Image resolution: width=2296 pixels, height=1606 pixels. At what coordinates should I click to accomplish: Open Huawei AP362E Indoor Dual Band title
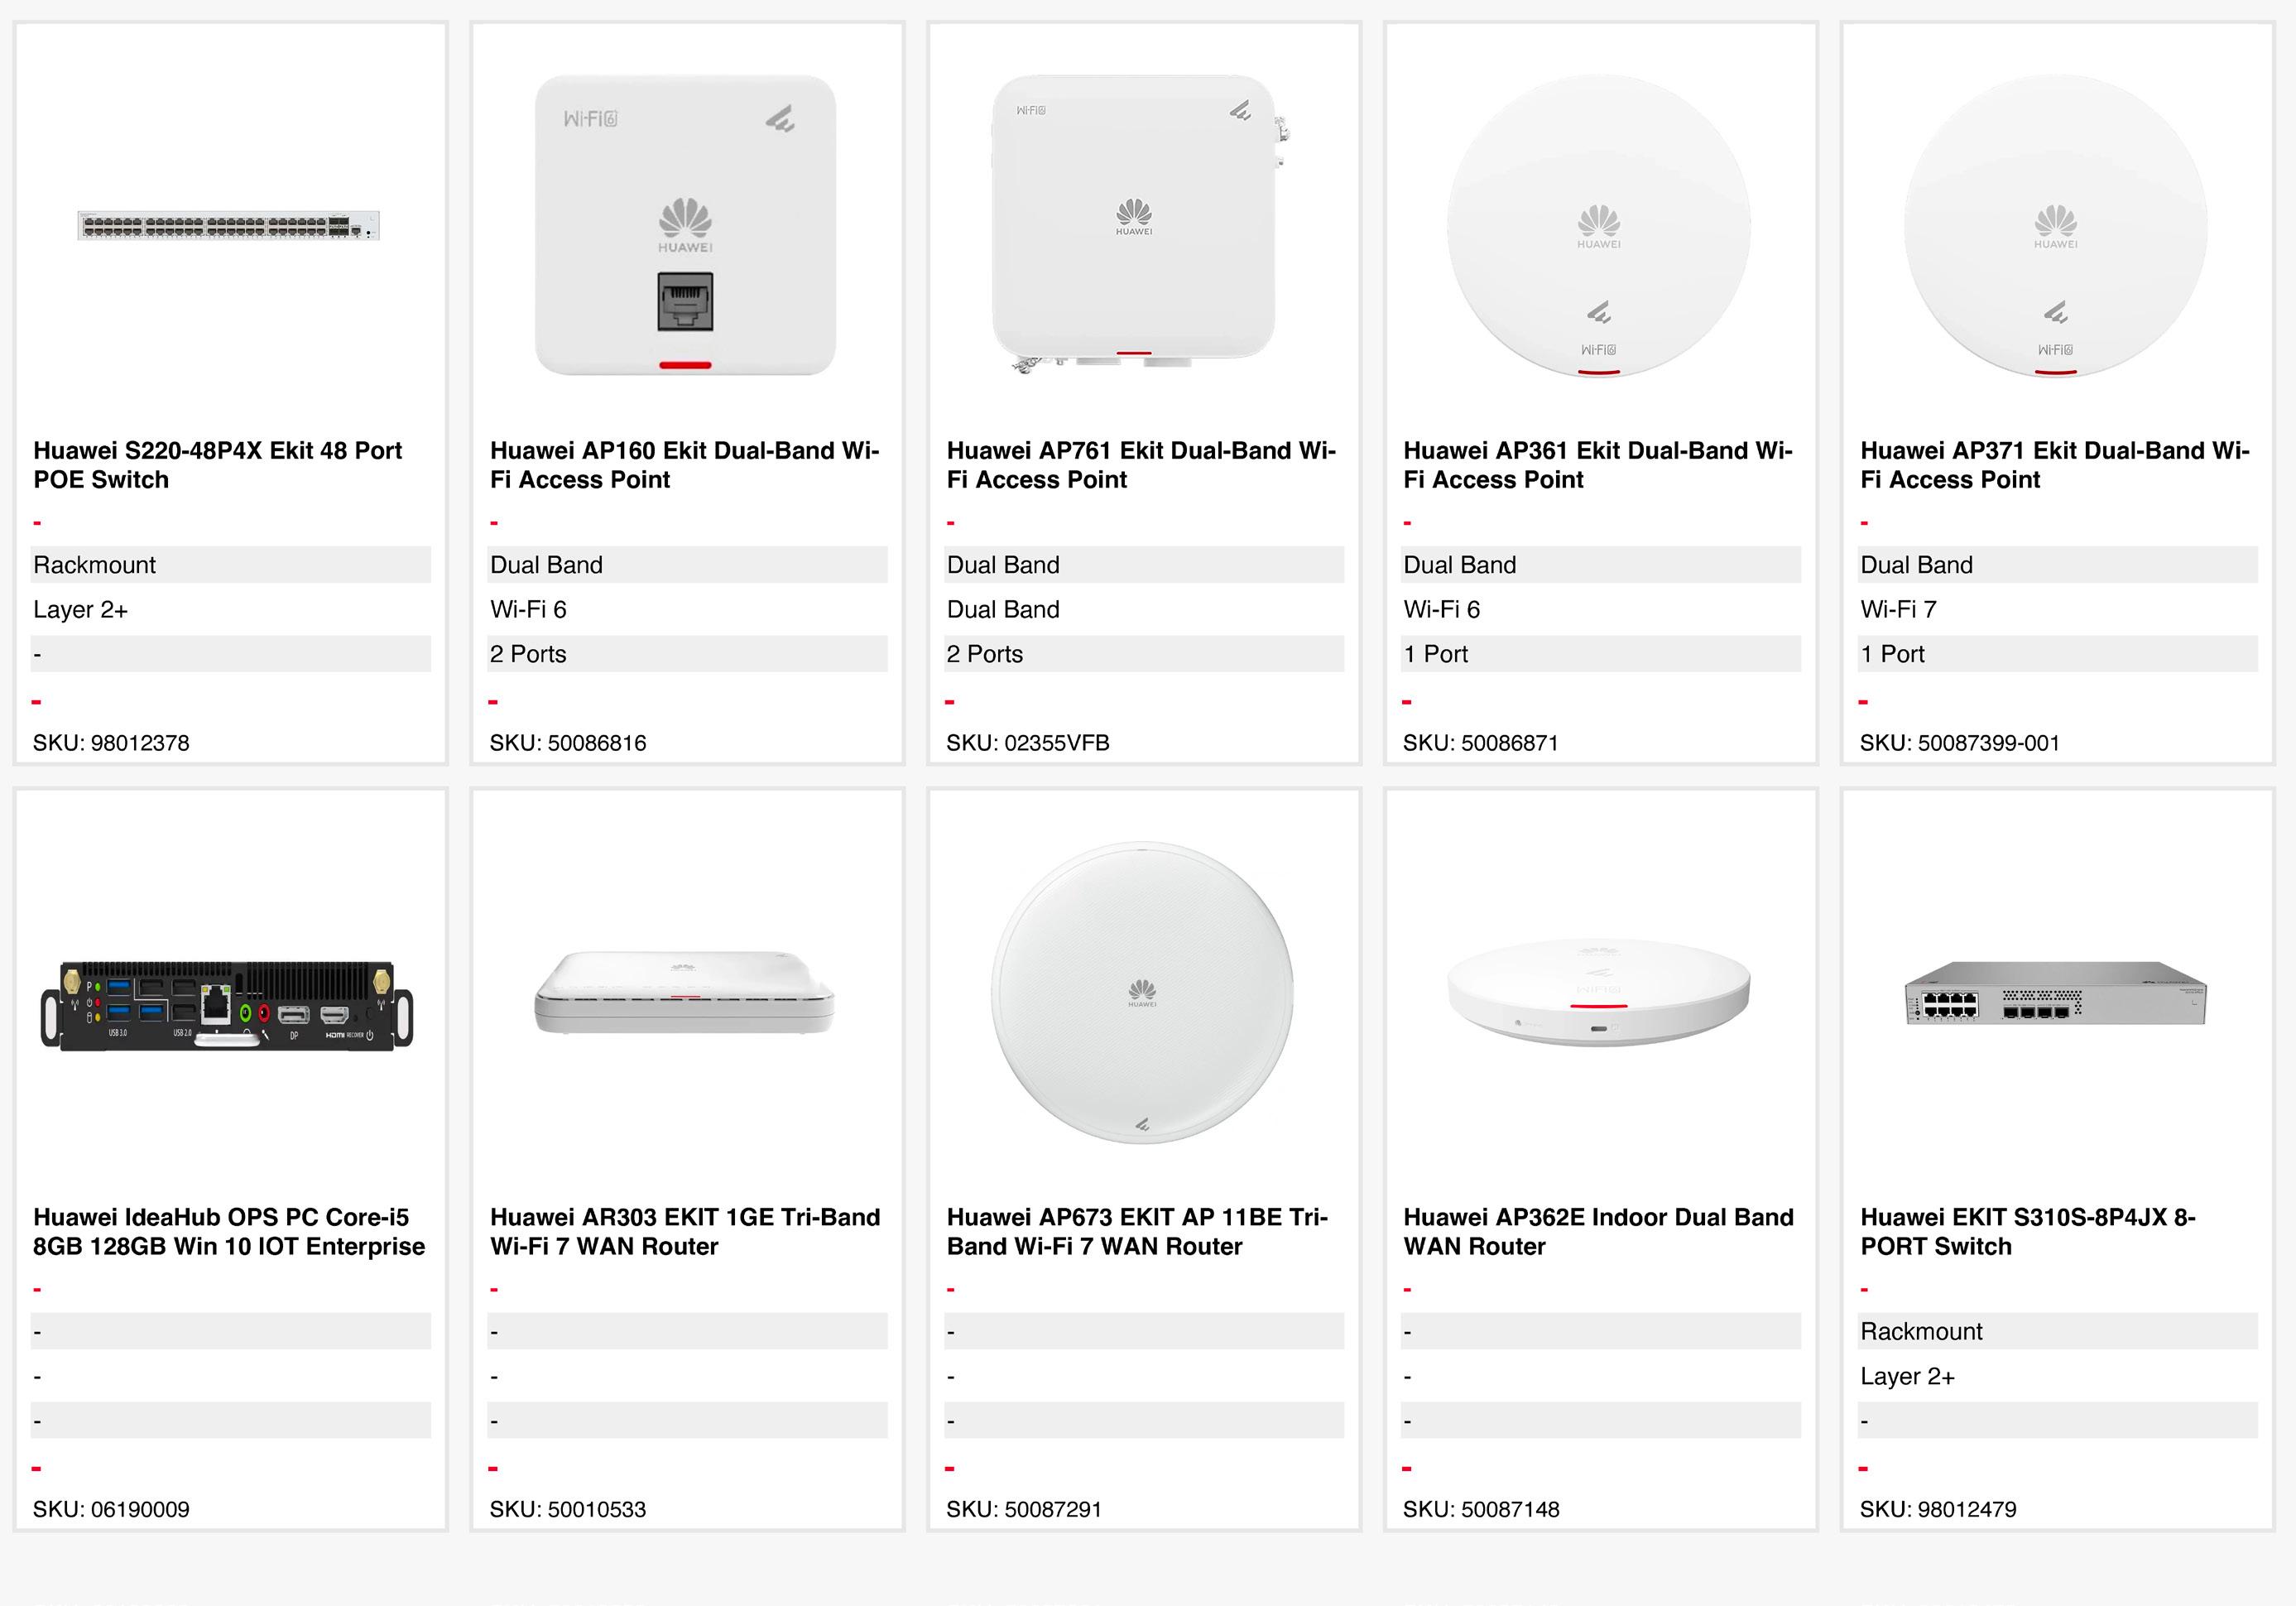tap(1598, 1232)
